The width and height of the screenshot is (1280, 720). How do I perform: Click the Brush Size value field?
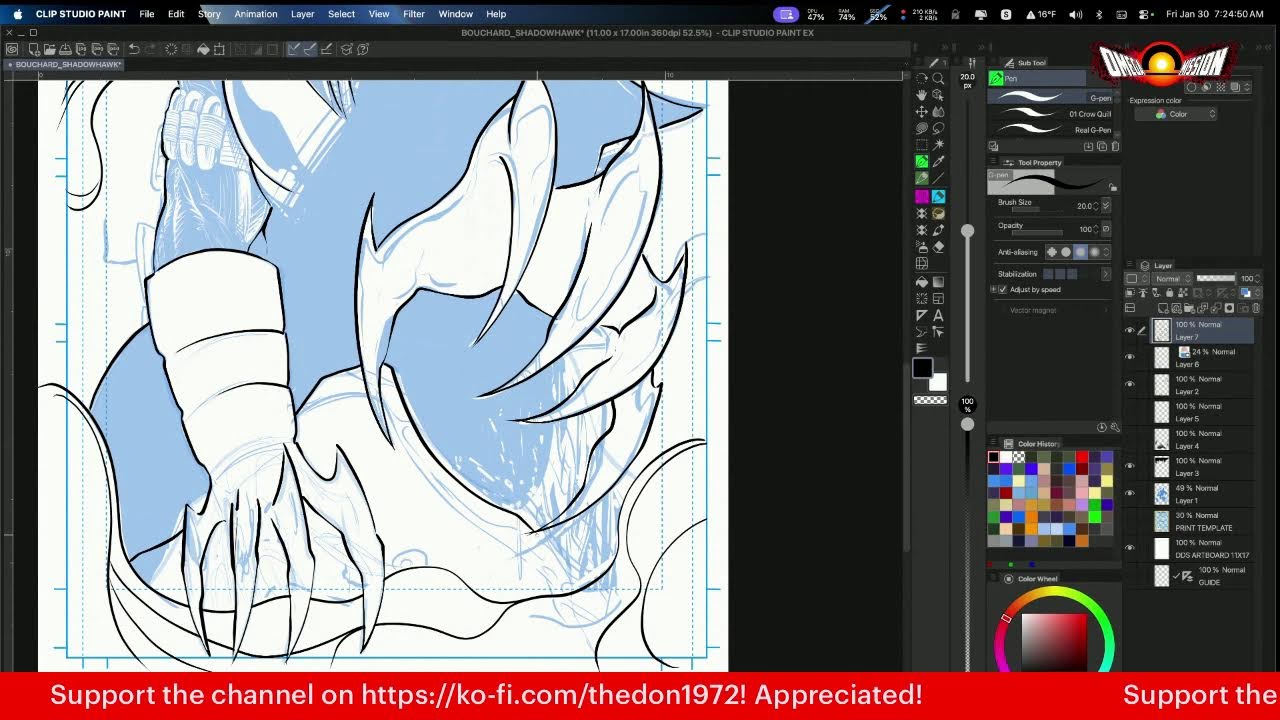point(1085,206)
